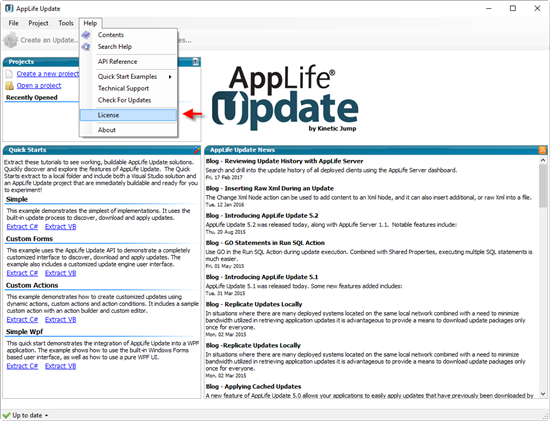Extract VB for Simple Wpf example
The image size is (550, 421).
click(60, 366)
